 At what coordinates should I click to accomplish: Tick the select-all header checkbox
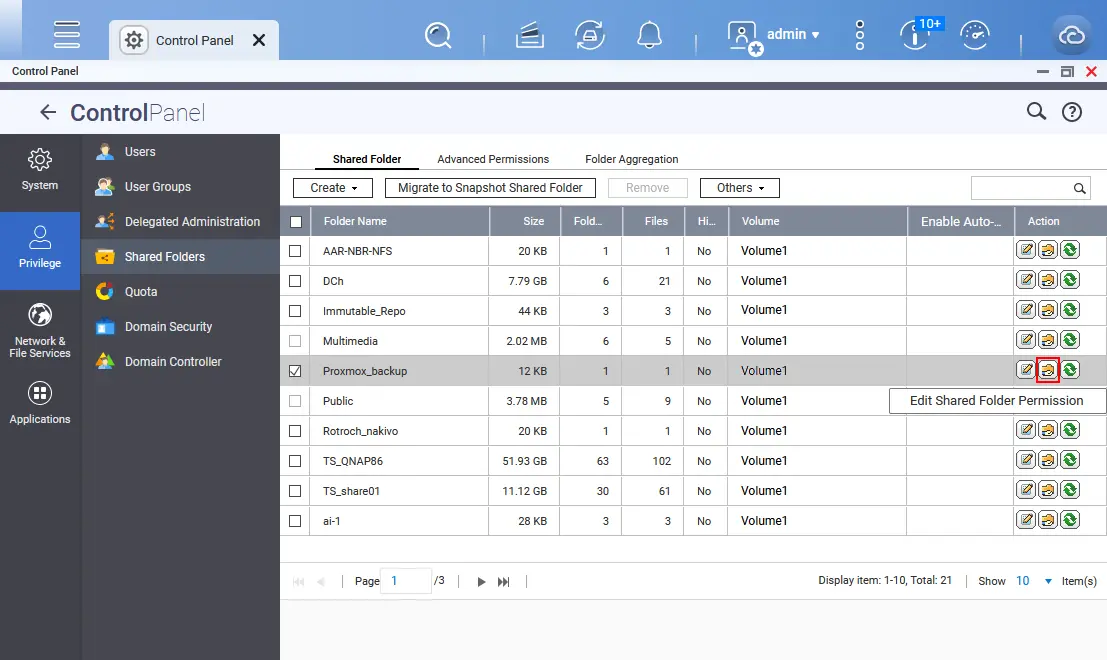(x=296, y=222)
